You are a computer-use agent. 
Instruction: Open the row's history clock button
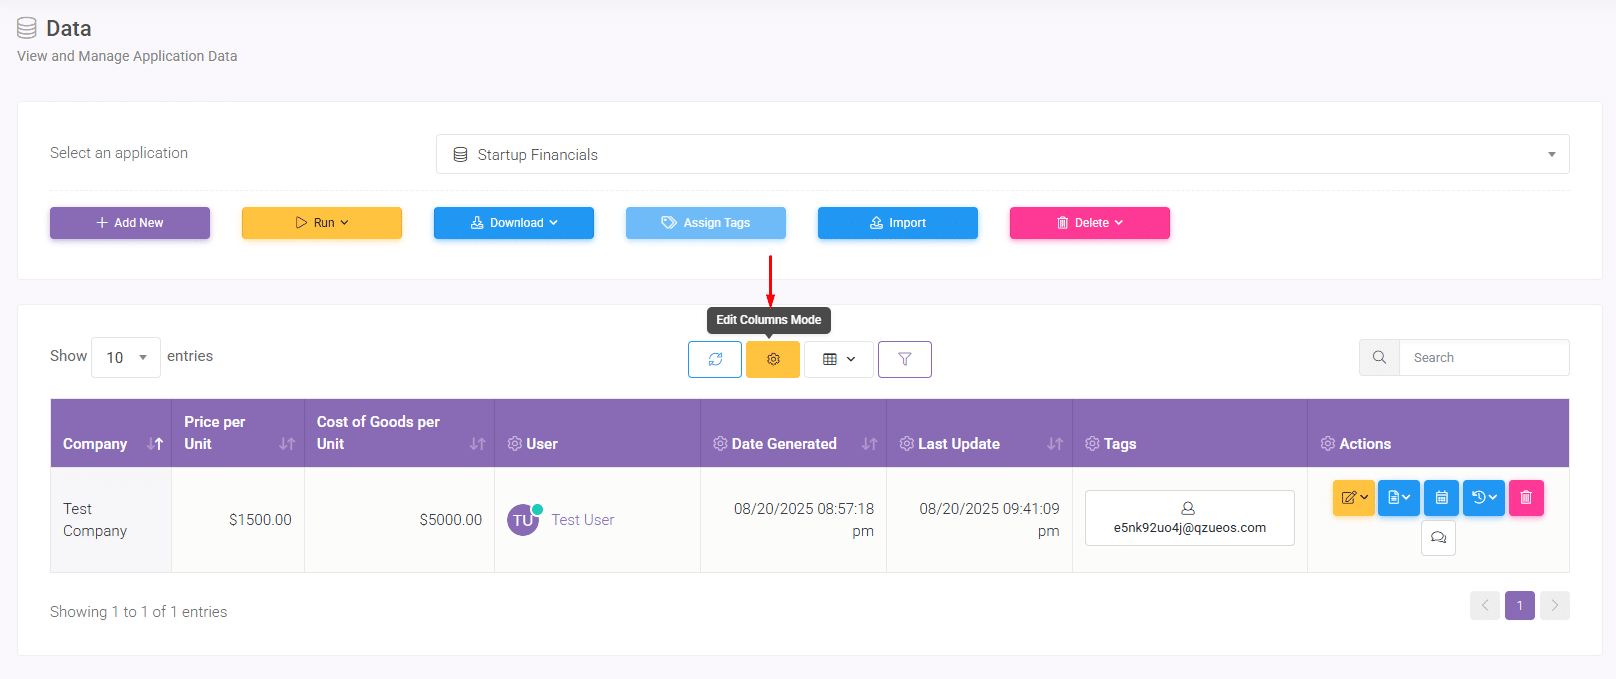coord(1484,497)
